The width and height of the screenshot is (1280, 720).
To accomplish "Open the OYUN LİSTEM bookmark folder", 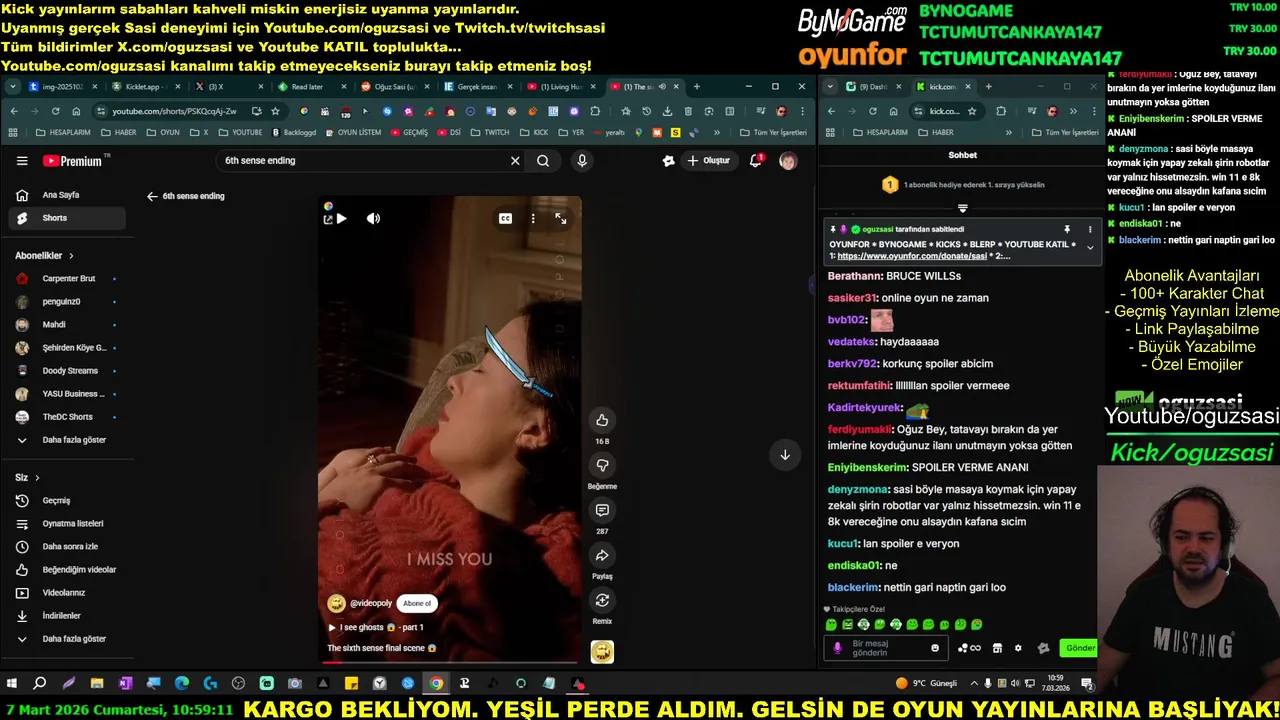I will (x=353, y=132).
